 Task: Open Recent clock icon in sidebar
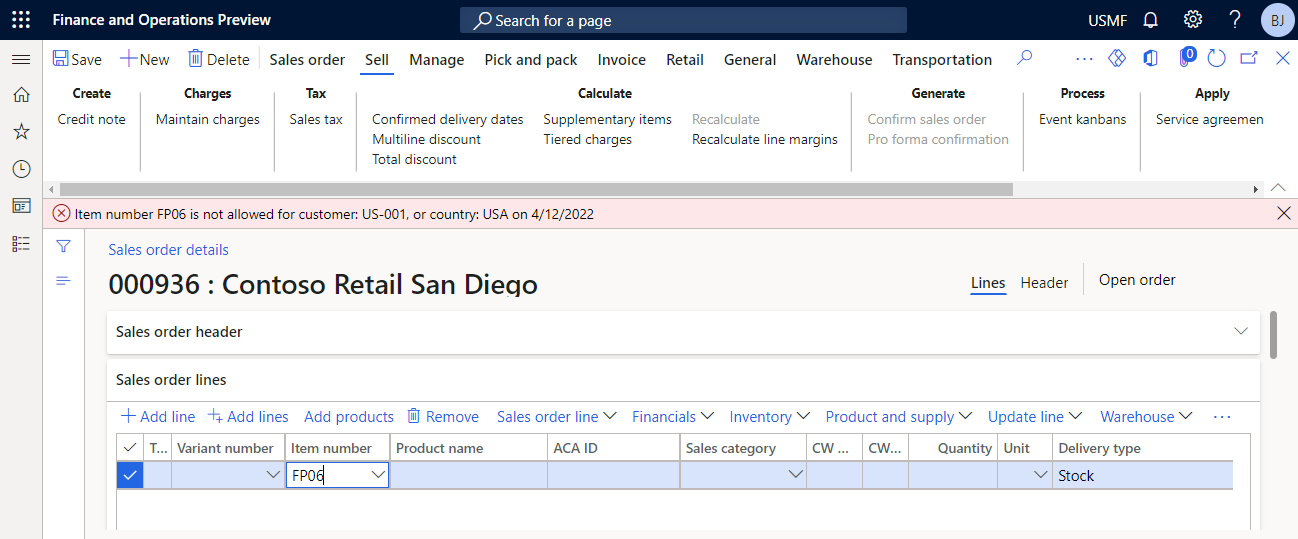(x=21, y=169)
